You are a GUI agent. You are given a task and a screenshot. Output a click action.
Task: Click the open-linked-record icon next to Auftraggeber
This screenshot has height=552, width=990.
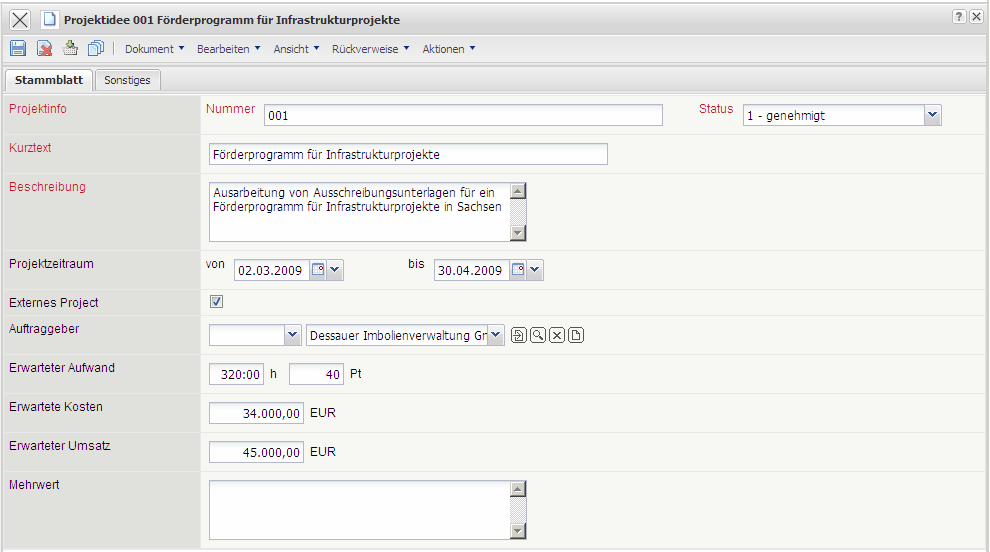pos(518,335)
